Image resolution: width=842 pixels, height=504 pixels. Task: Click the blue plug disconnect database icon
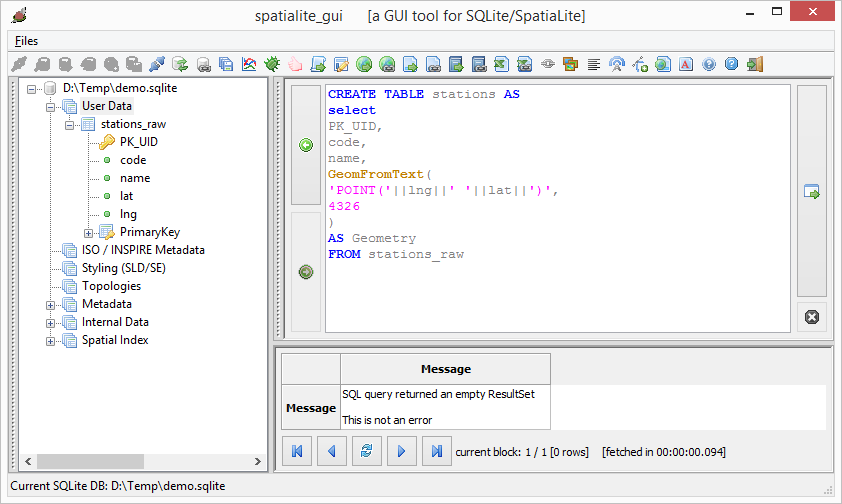157,64
